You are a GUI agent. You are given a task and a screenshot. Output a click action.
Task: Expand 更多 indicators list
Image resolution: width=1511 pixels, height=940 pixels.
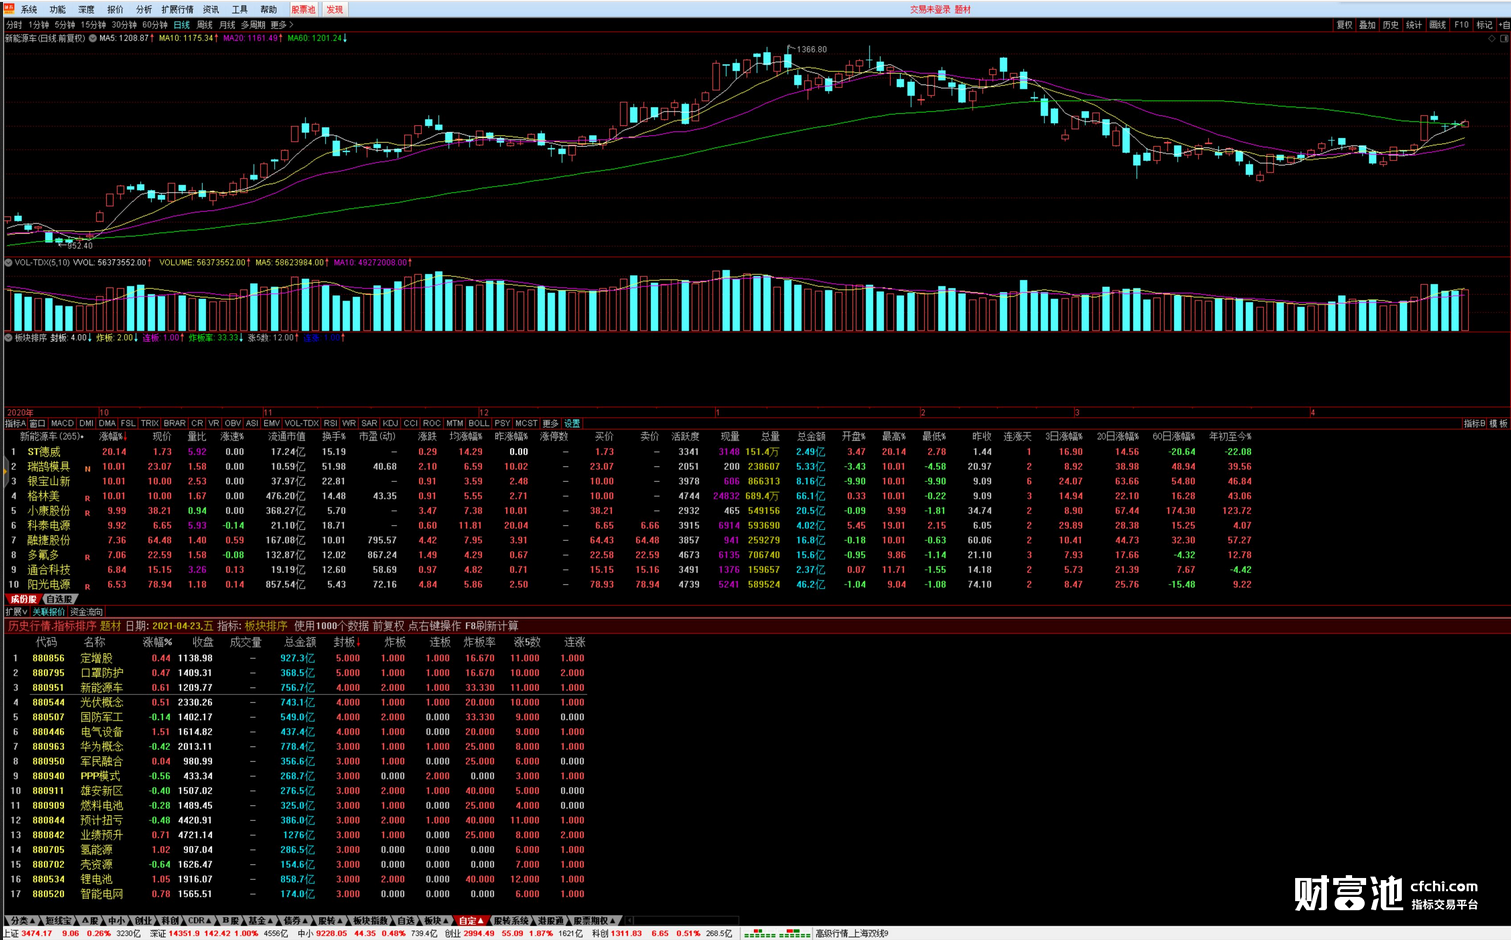[x=551, y=424]
